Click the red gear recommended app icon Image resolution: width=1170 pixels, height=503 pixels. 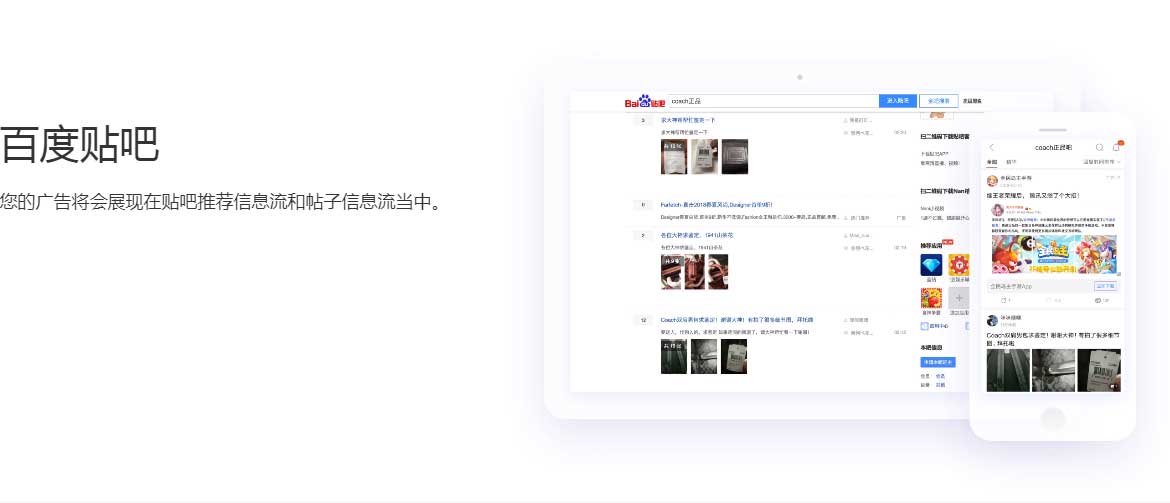click(959, 266)
